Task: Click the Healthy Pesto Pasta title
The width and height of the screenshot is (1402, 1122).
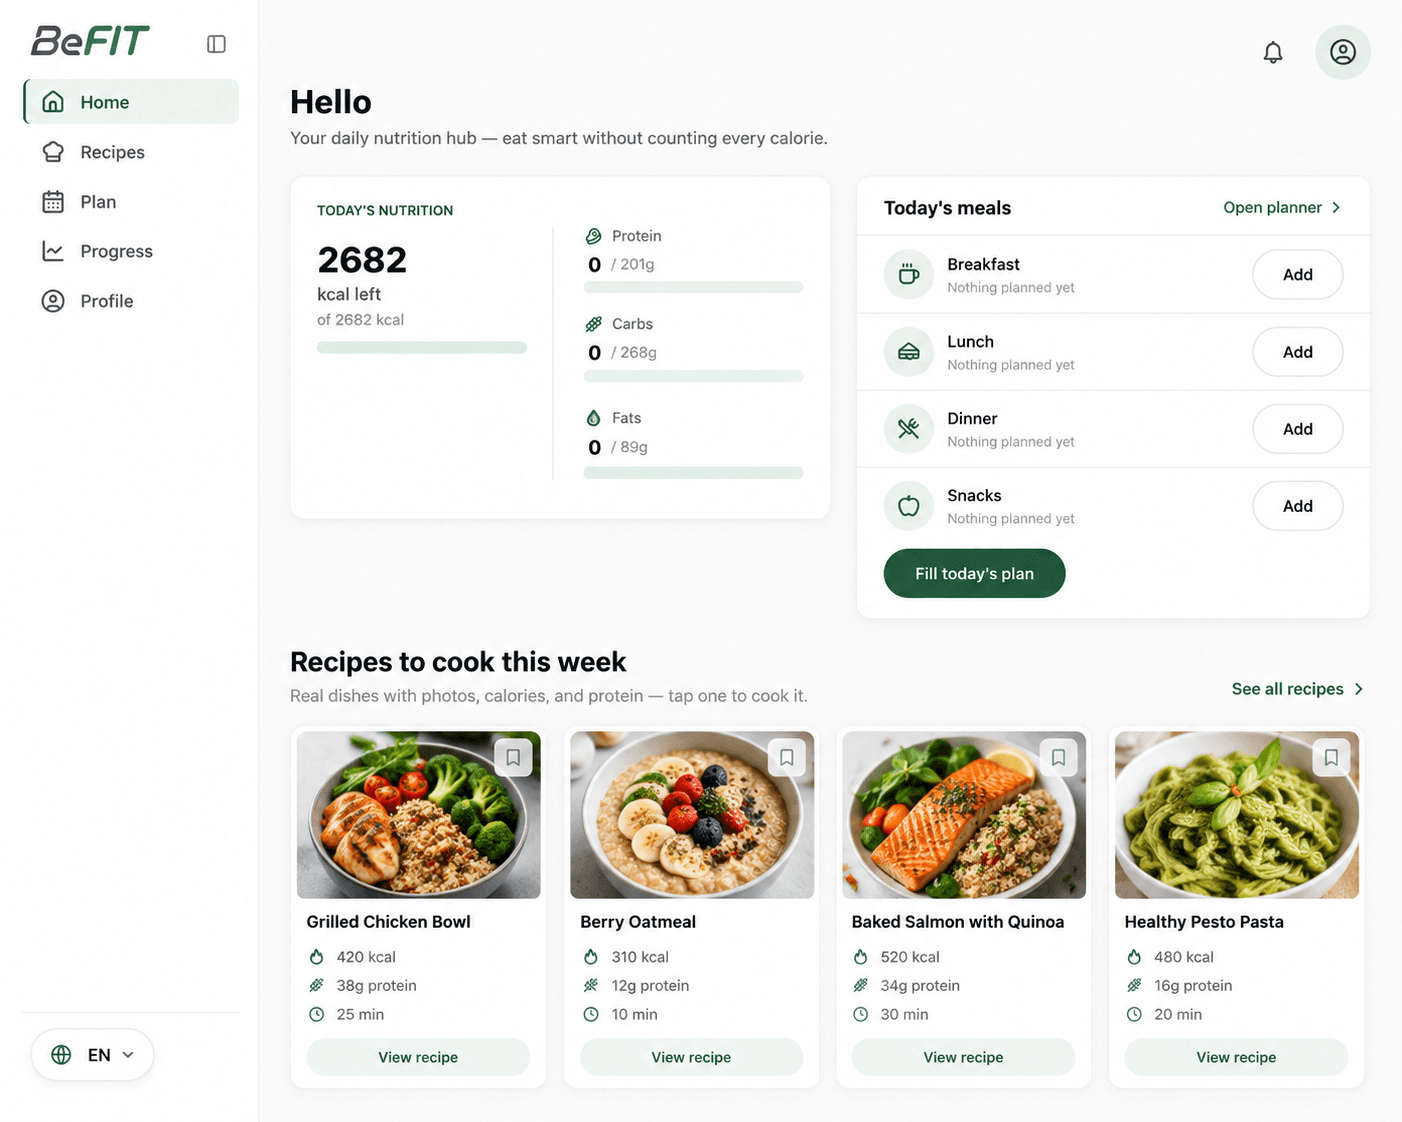Action: 1204,922
